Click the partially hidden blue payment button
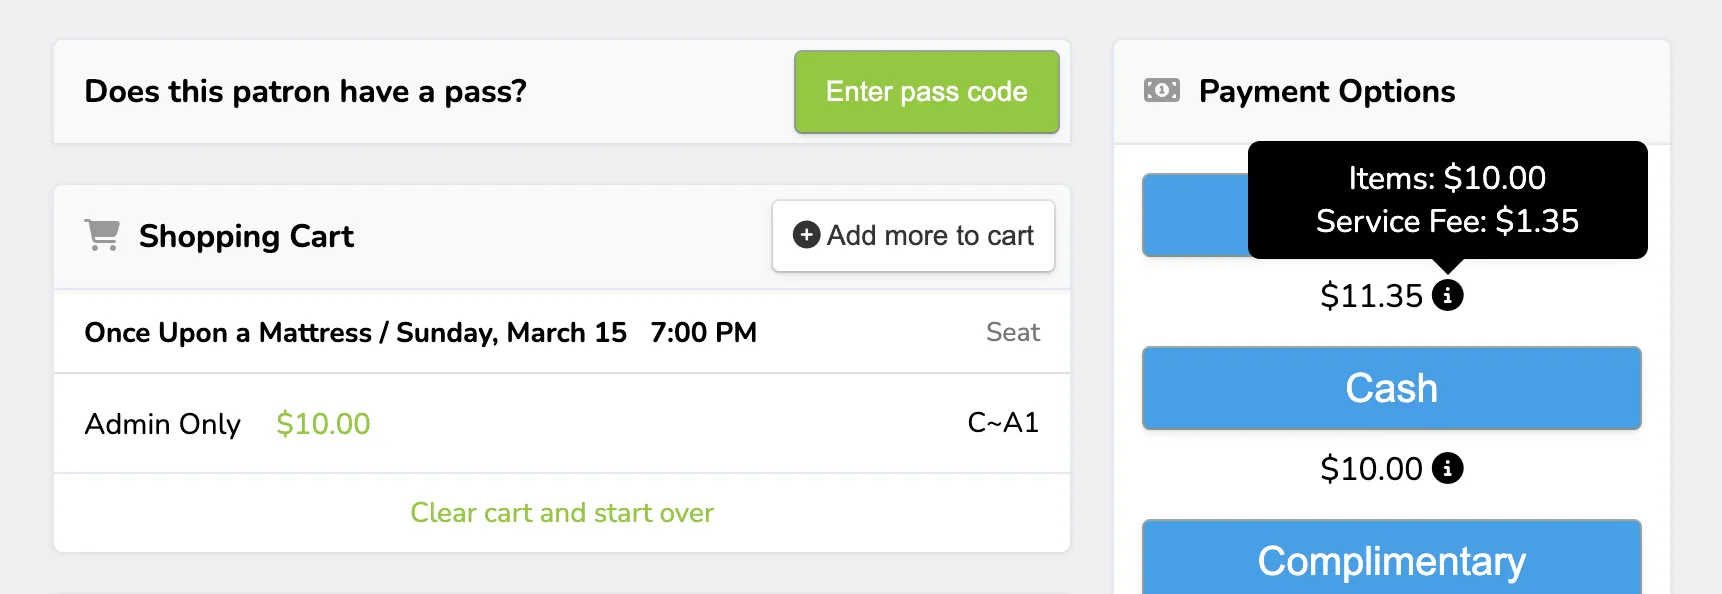The width and height of the screenshot is (1722, 594). tap(1196, 215)
